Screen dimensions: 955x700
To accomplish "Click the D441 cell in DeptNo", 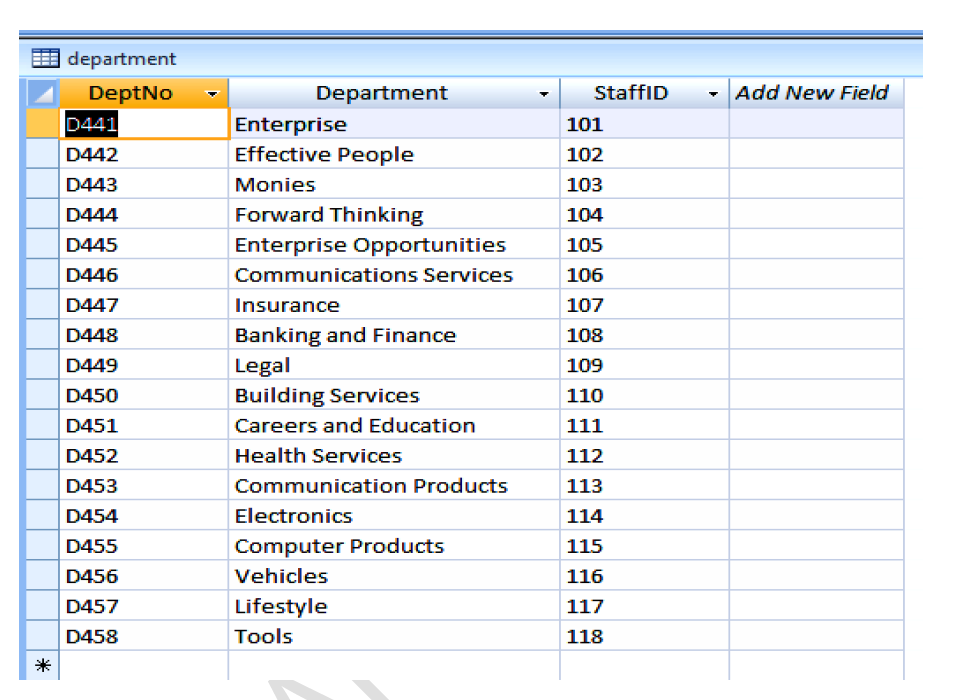I will tap(143, 124).
